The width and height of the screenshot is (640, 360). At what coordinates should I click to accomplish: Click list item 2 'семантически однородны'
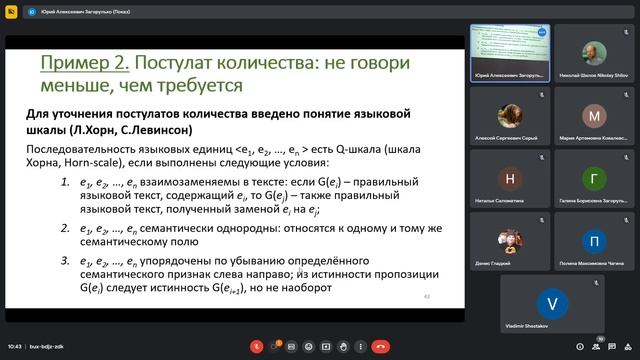pos(209,228)
